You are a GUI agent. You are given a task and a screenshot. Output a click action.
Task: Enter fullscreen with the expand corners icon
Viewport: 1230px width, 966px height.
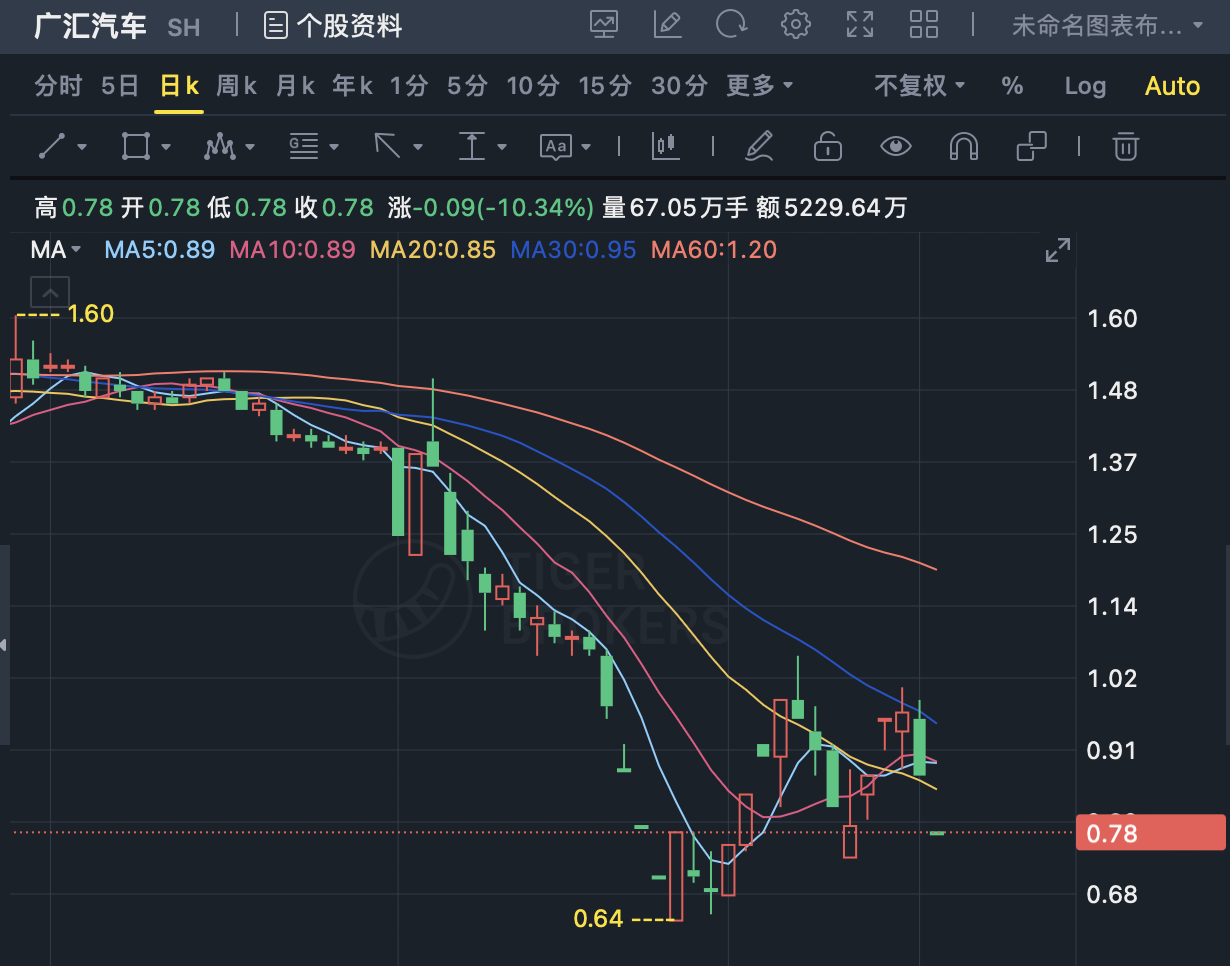pos(860,25)
